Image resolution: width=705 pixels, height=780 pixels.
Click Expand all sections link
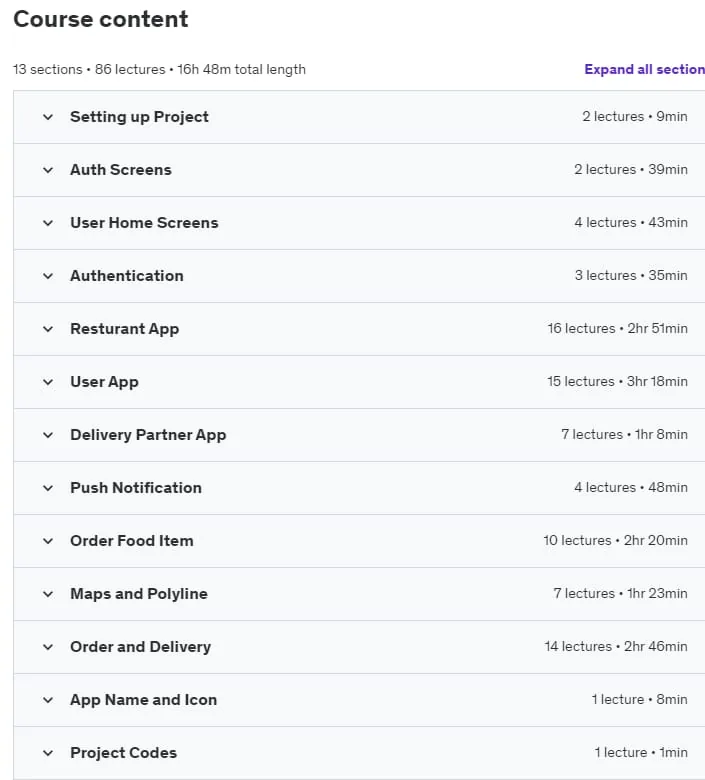[644, 69]
